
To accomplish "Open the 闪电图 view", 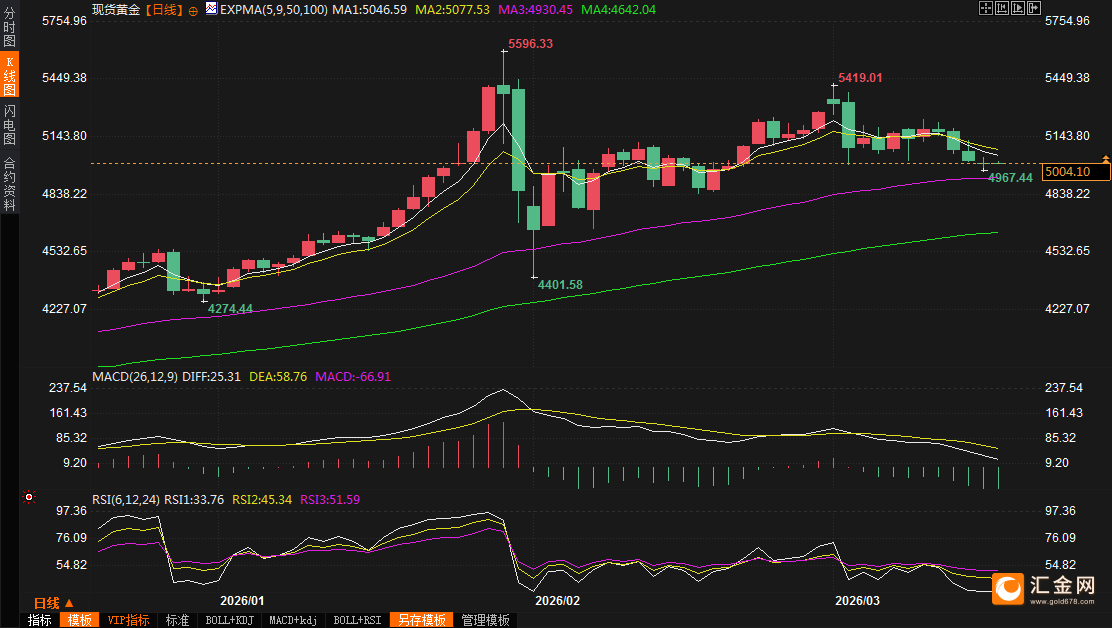I will point(10,124).
